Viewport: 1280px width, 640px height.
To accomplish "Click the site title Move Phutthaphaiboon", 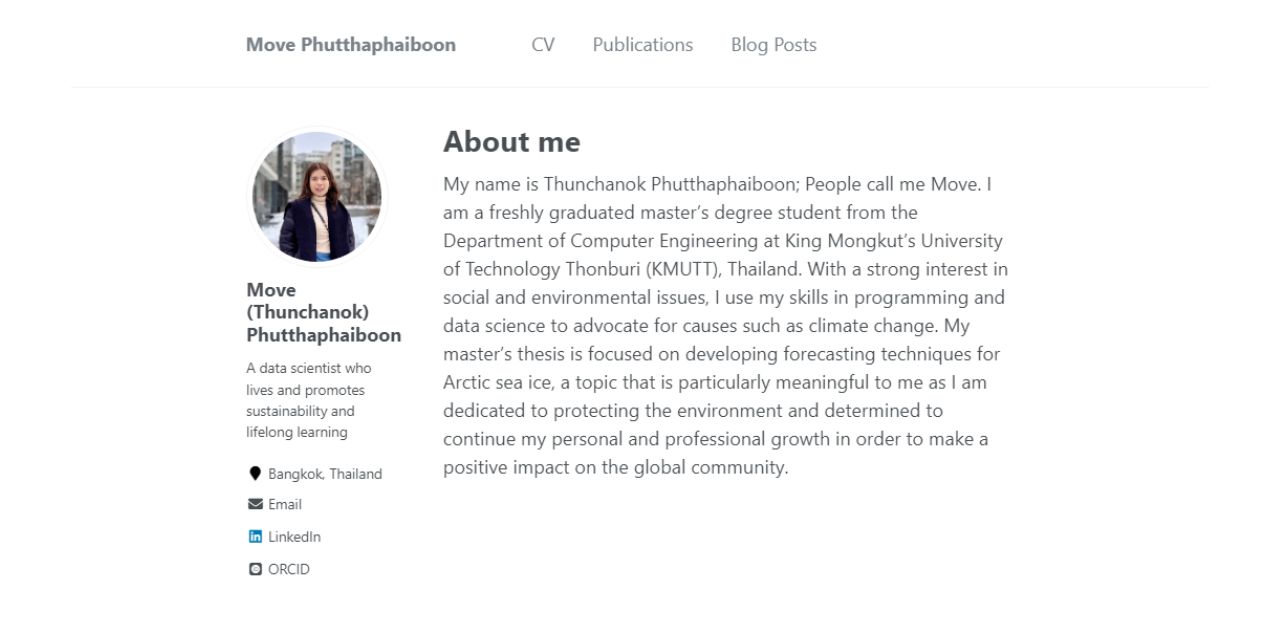I will tap(350, 44).
